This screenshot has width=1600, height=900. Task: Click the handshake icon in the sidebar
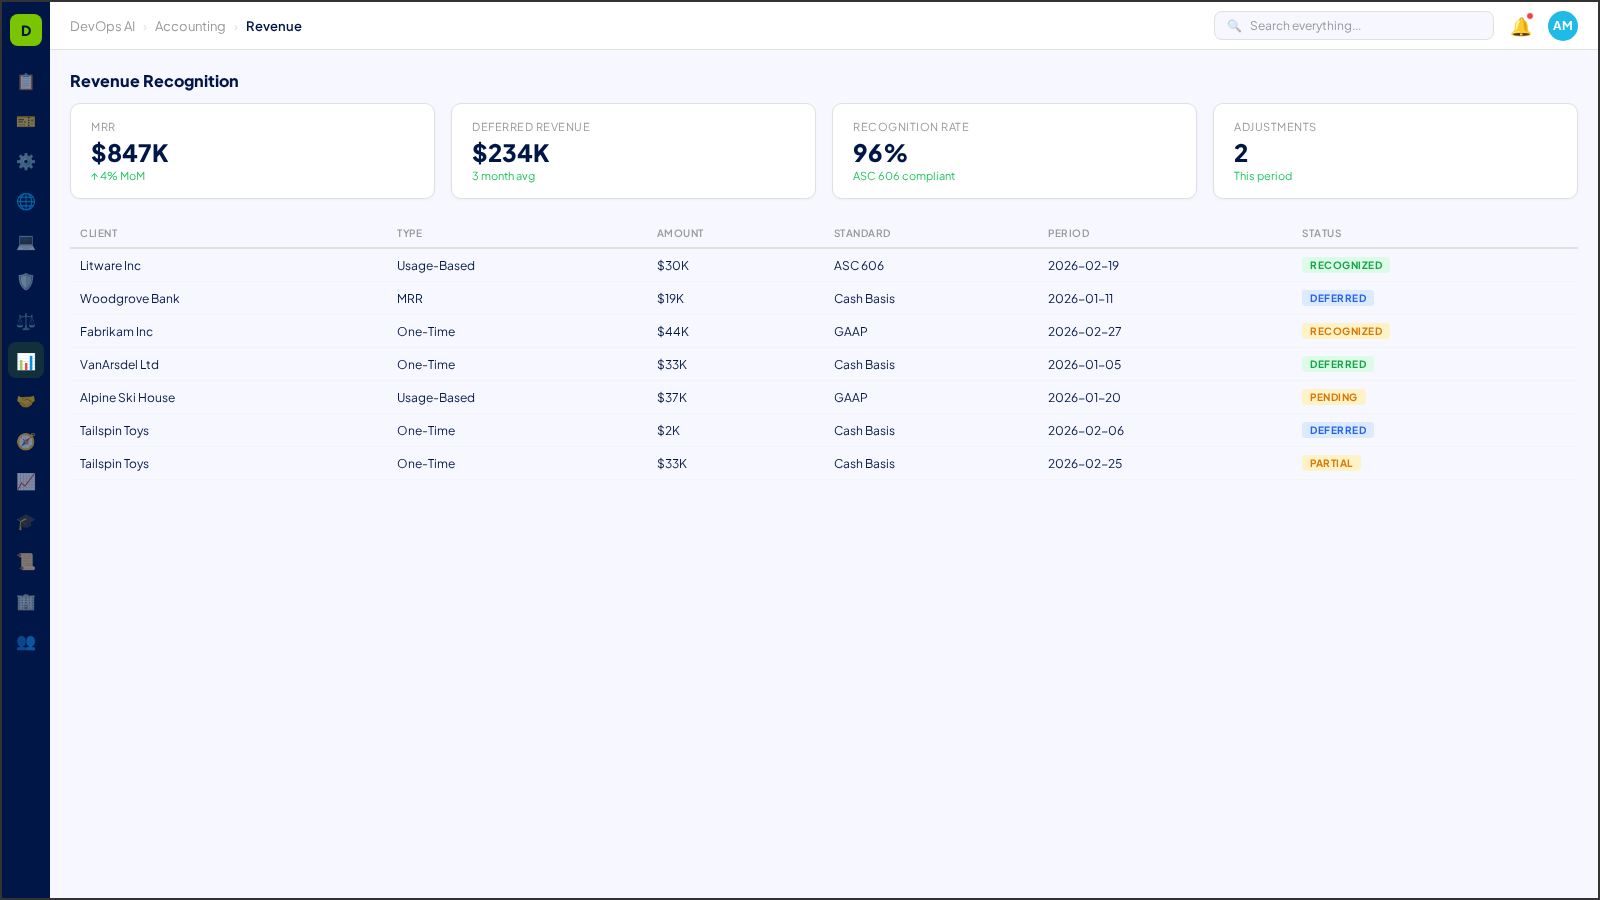pyautogui.click(x=26, y=400)
